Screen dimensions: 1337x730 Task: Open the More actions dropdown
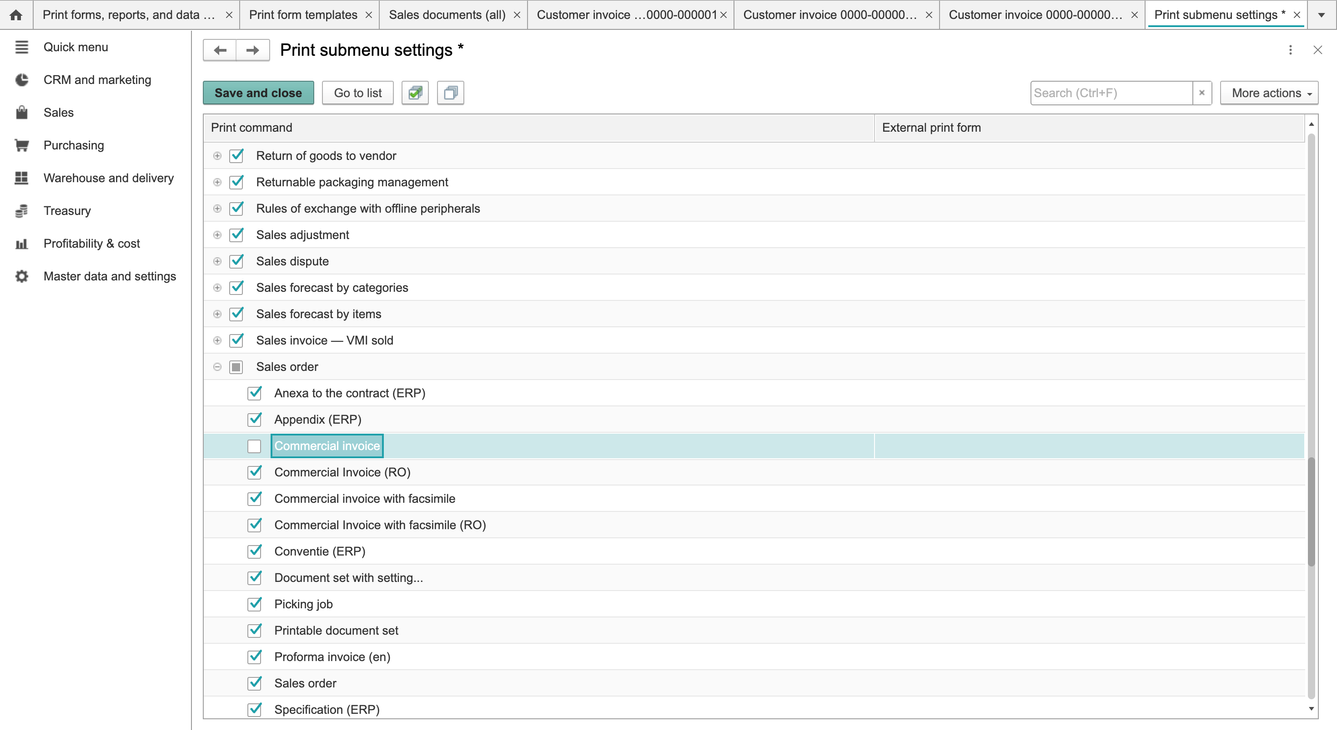tap(1269, 93)
